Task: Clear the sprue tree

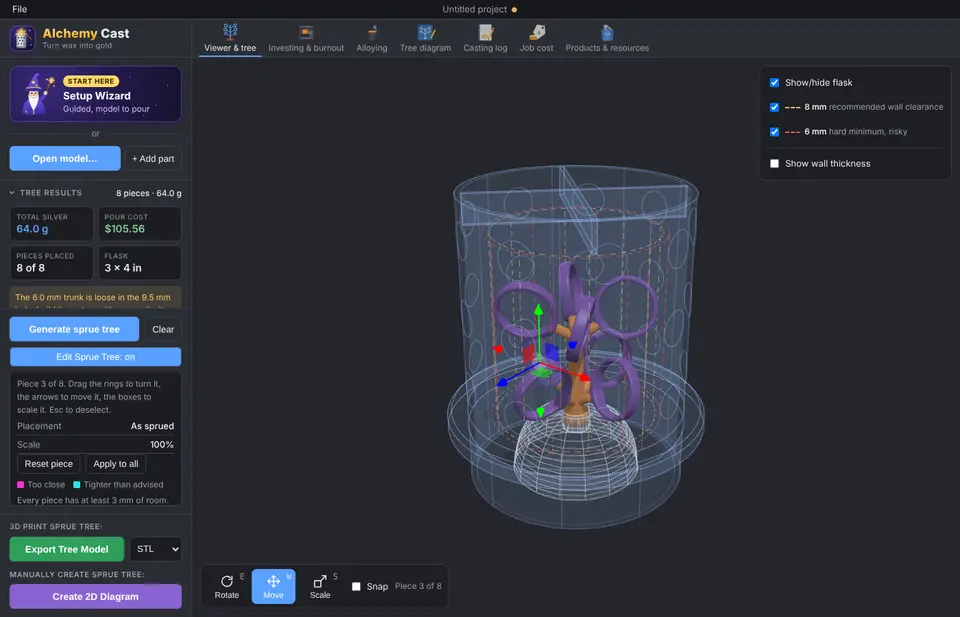Action: pyautogui.click(x=163, y=329)
